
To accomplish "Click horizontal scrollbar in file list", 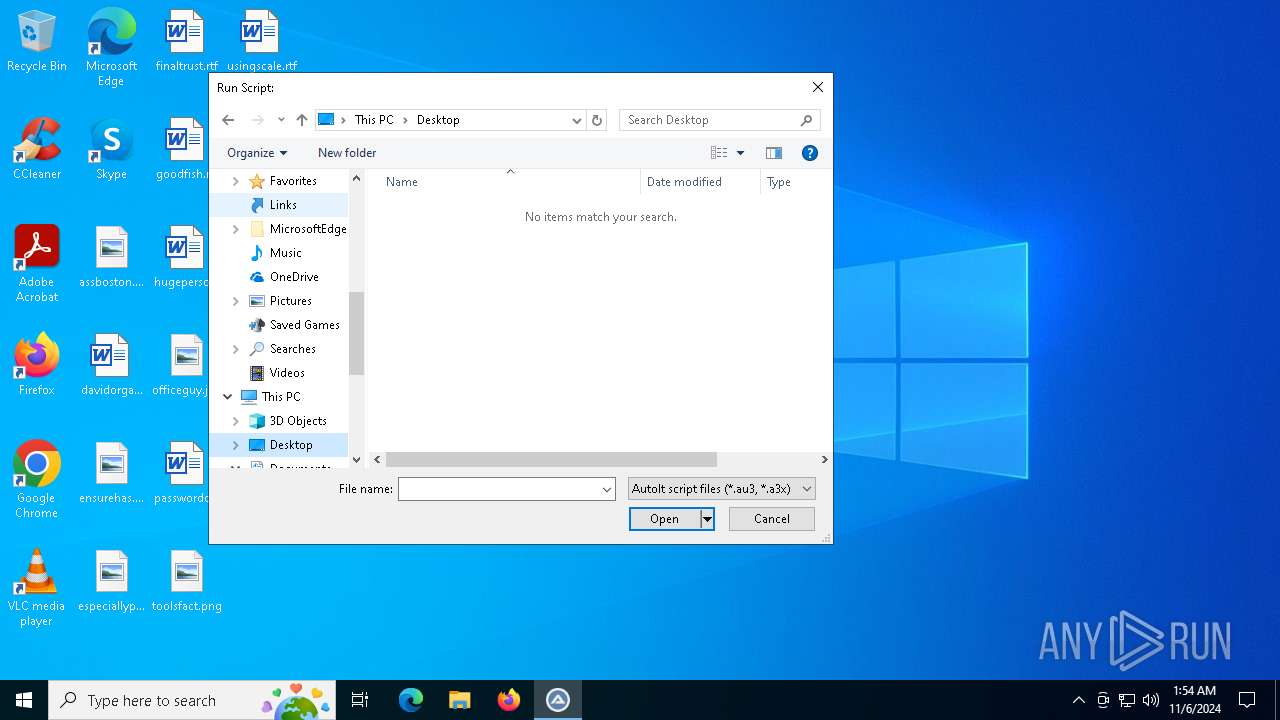I will click(x=551, y=460).
